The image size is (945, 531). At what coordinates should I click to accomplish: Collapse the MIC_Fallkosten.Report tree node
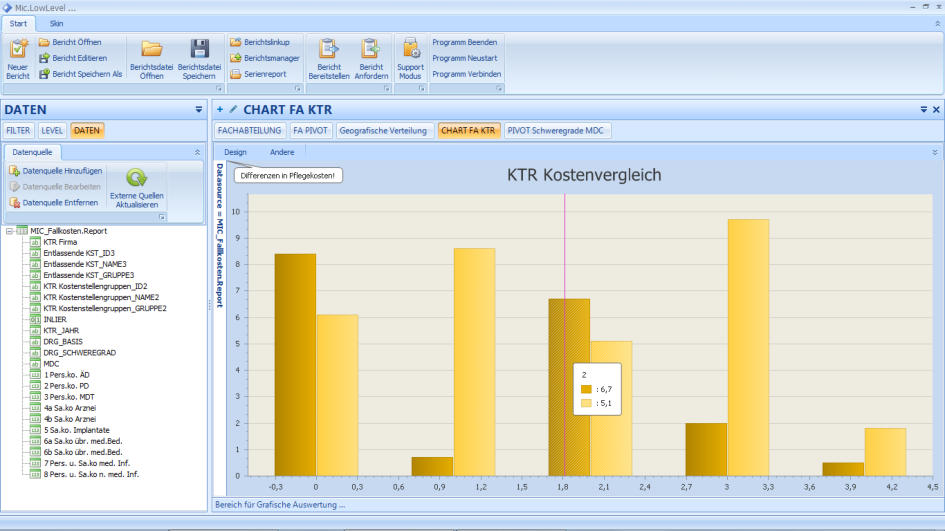click(9, 230)
